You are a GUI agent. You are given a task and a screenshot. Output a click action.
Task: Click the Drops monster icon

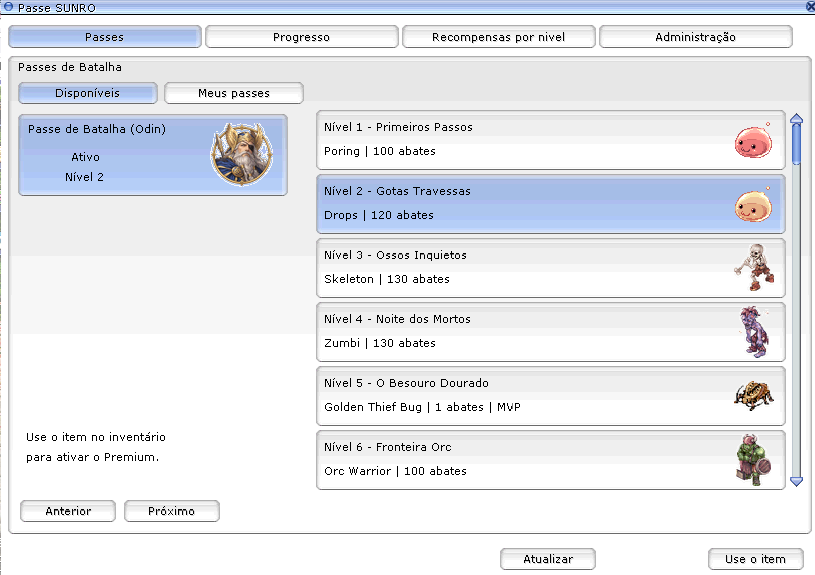tap(753, 204)
